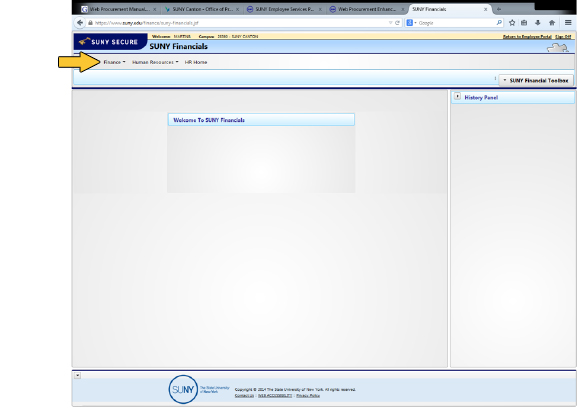Click the copyright notice text in footer
Image resolution: width=580 pixels, height=410 pixels.
coord(295,390)
